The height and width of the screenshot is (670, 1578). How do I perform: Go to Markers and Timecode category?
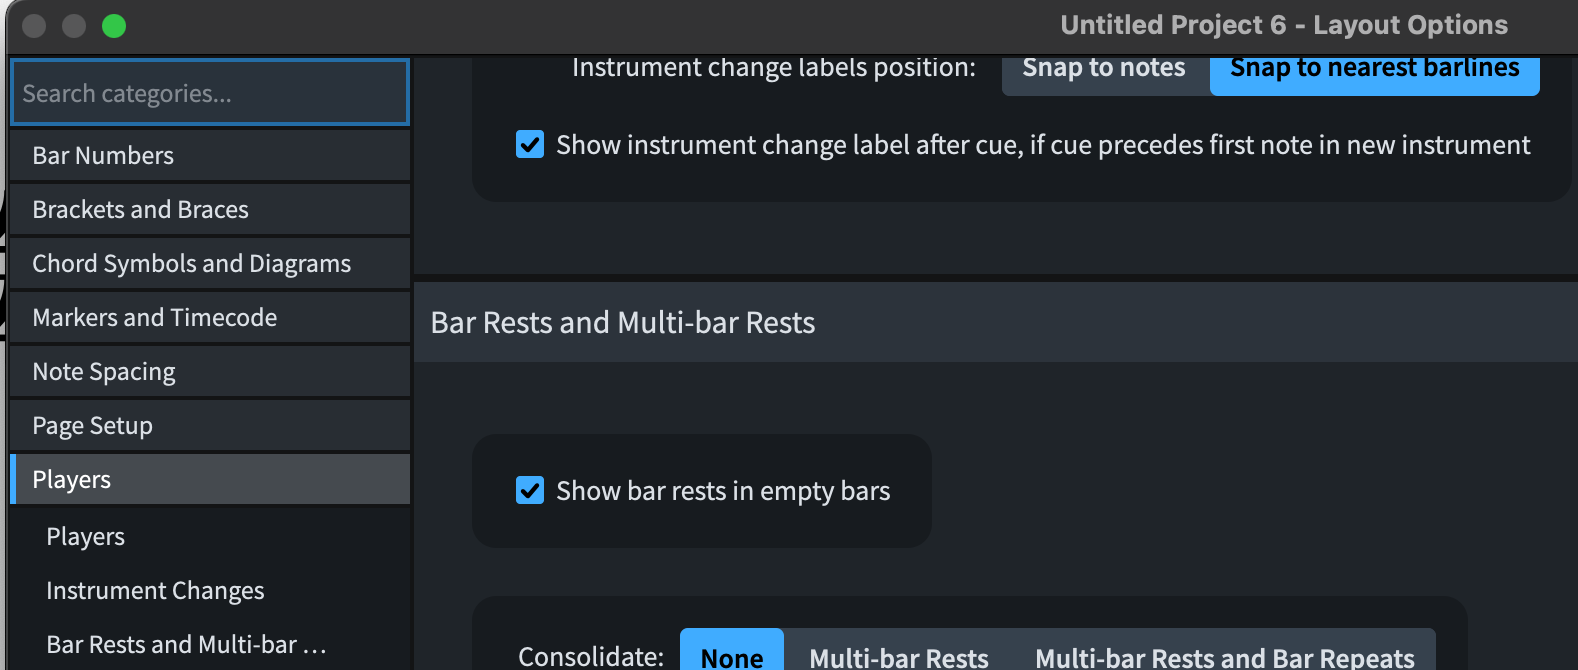[210, 317]
